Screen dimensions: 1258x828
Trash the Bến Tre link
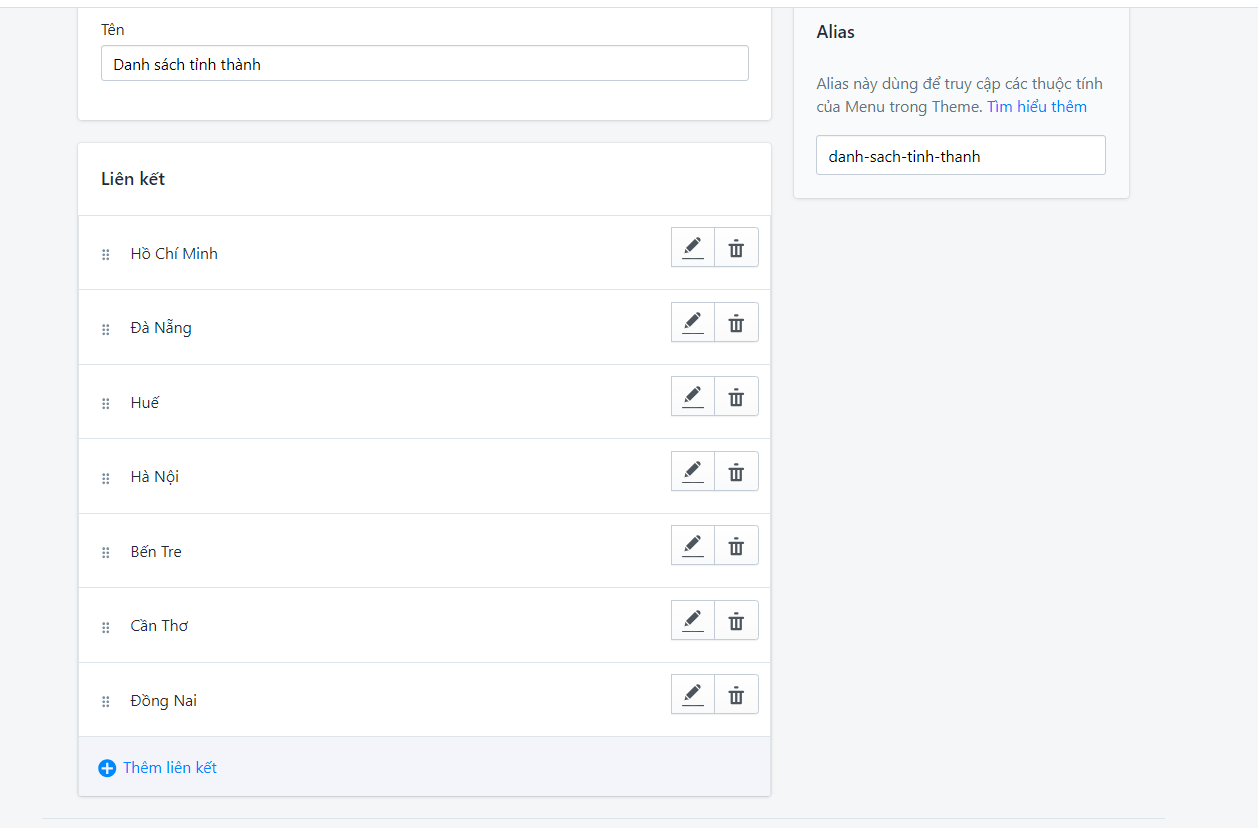coord(736,546)
